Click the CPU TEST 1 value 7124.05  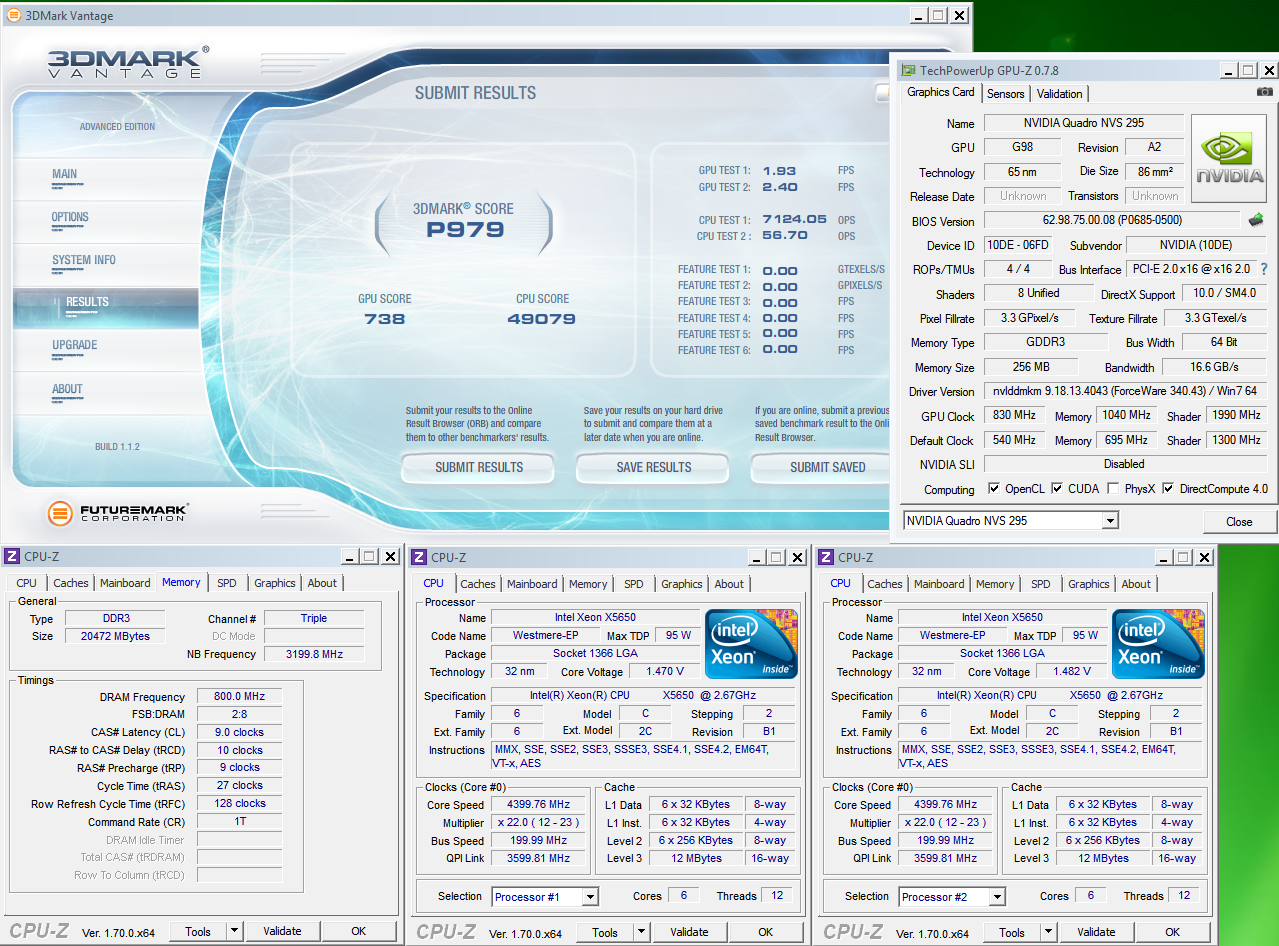click(x=795, y=219)
